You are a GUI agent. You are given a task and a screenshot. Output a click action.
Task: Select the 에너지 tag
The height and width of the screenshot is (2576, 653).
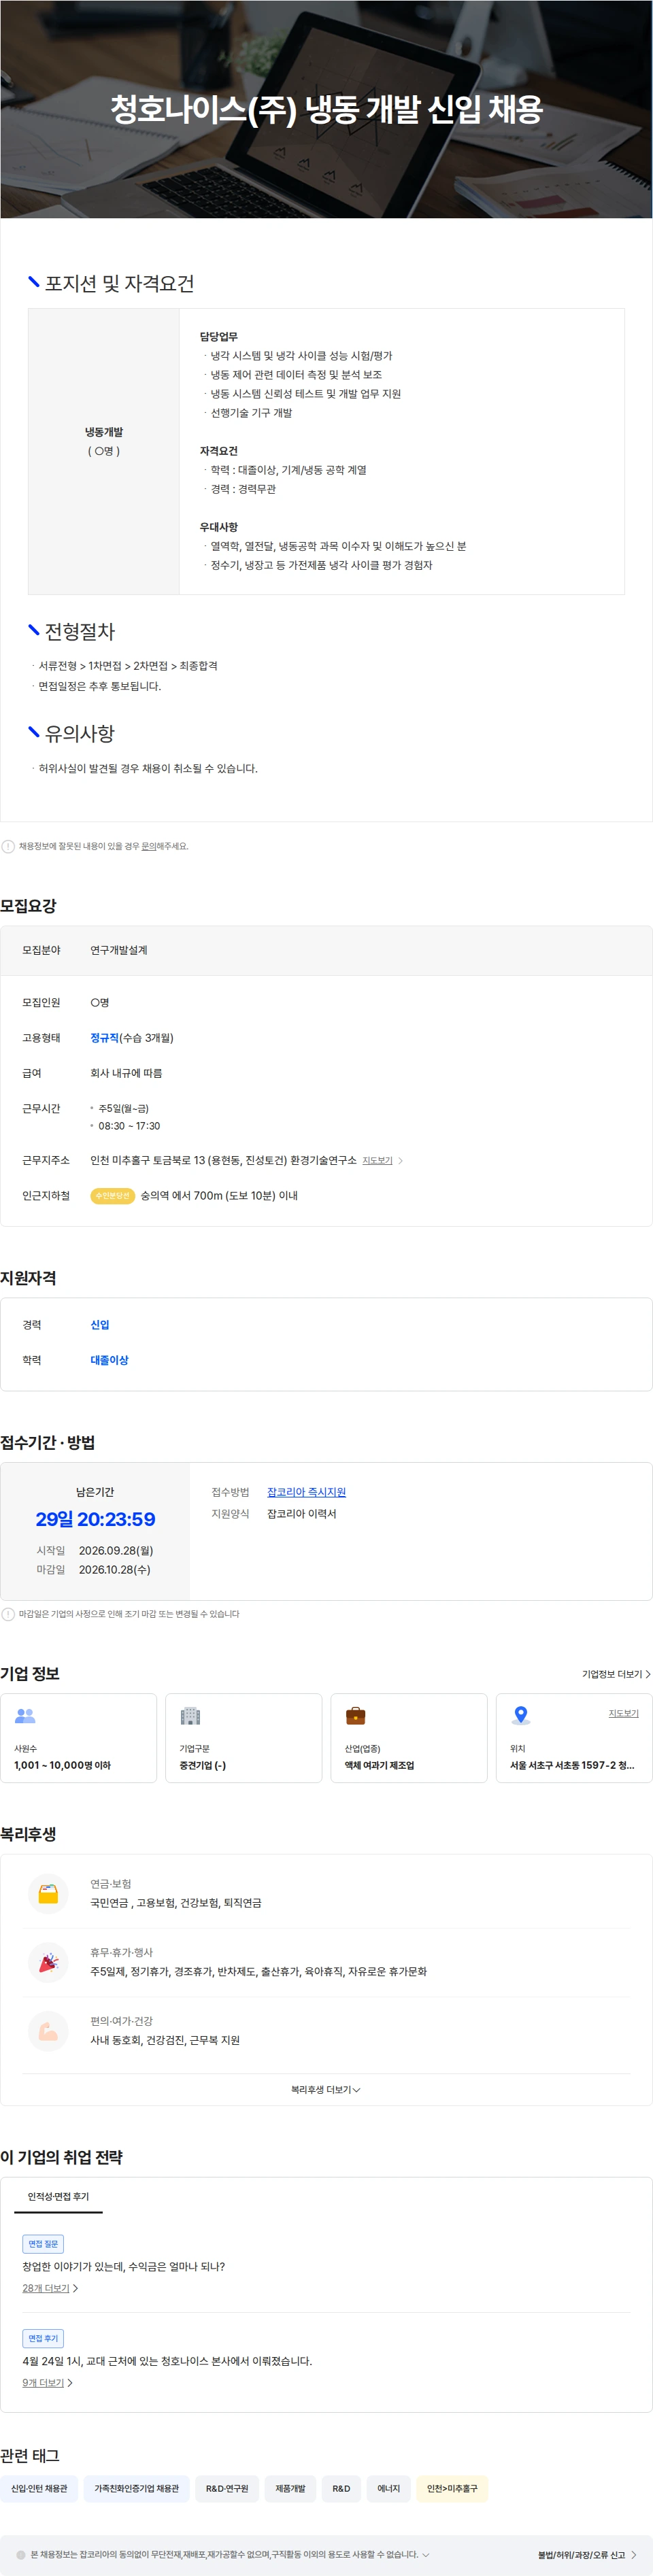pos(389,2488)
